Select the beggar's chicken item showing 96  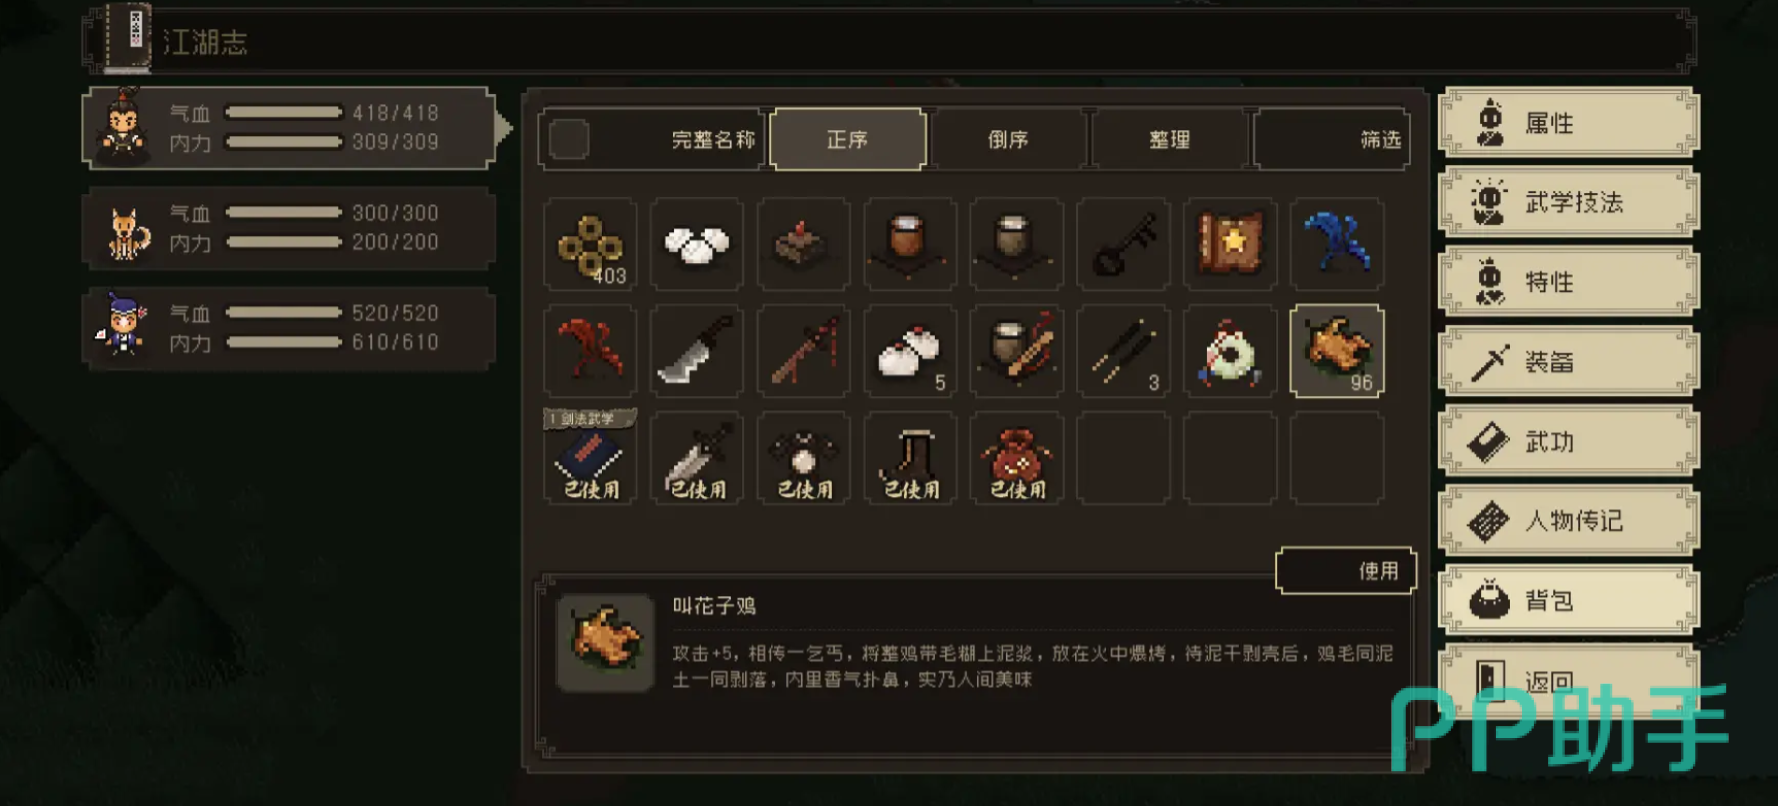[1338, 352]
